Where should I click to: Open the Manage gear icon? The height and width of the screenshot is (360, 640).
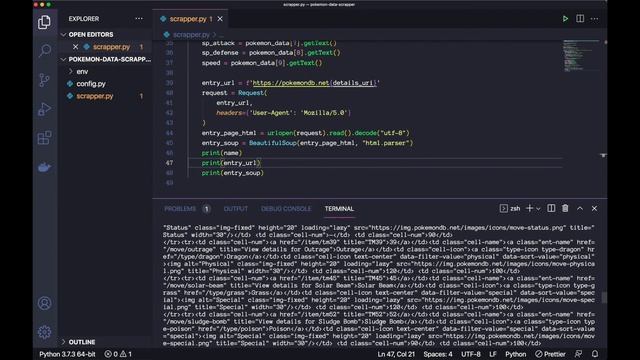click(44, 332)
